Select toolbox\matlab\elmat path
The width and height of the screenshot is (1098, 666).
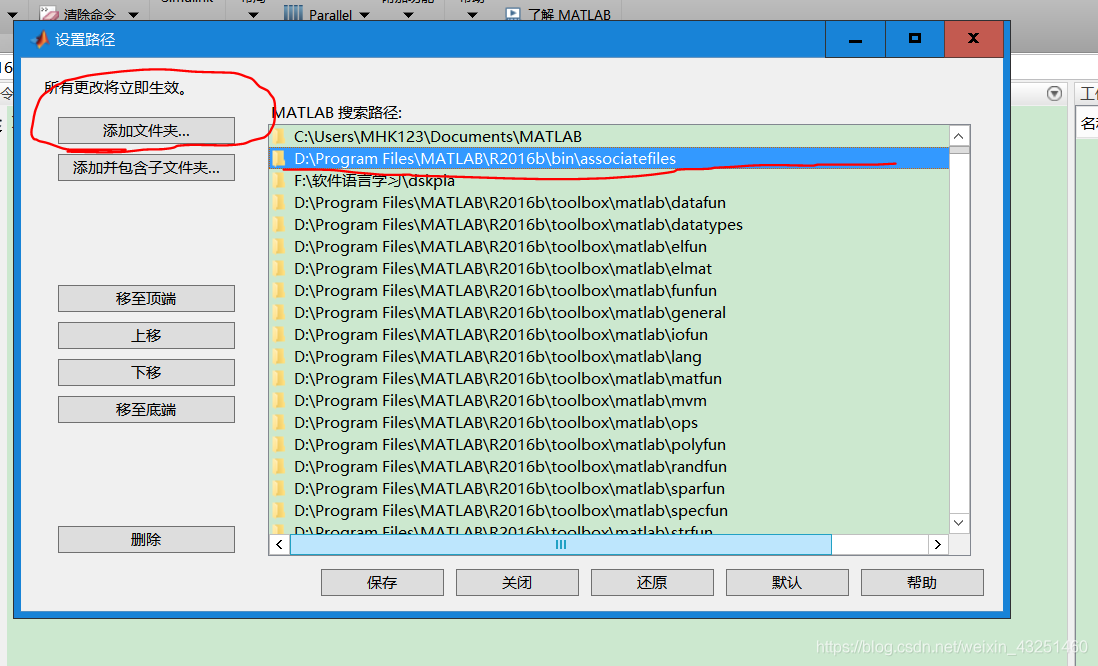point(609,268)
